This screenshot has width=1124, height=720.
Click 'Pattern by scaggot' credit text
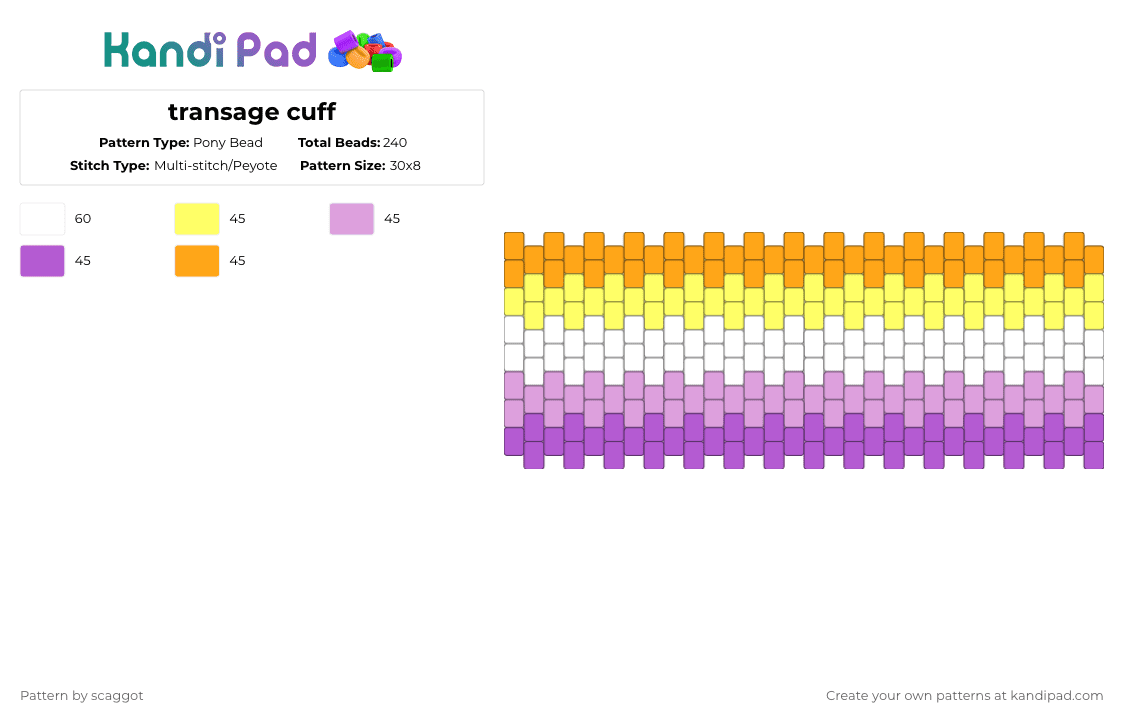pyautogui.click(x=82, y=696)
